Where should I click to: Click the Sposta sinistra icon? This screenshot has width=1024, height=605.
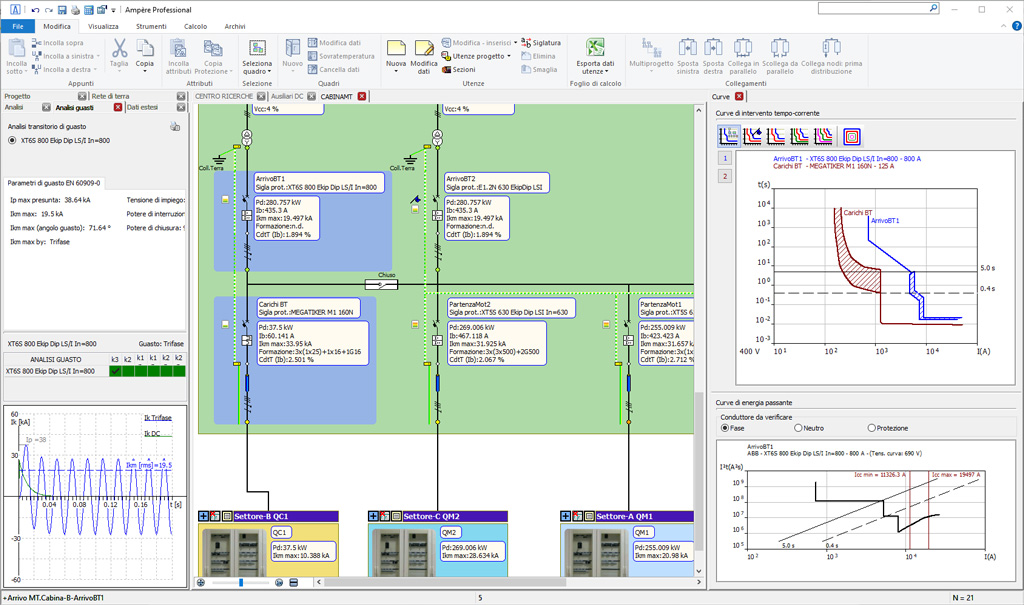coord(688,48)
